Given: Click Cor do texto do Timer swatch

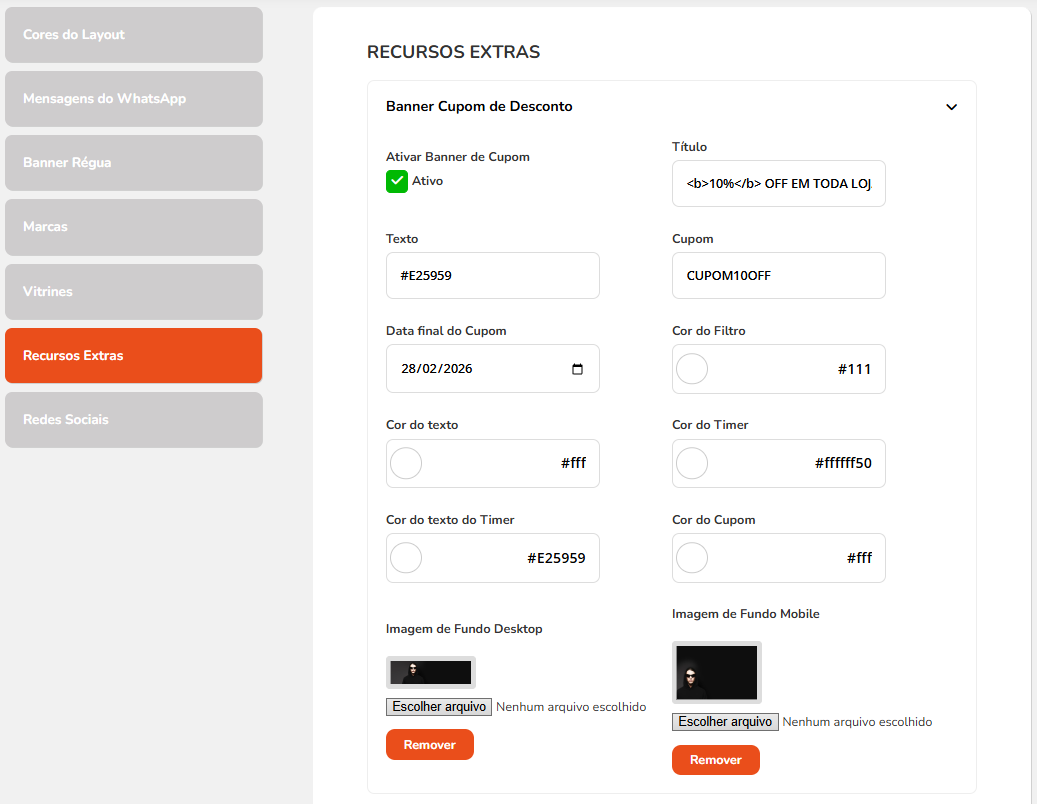Looking at the screenshot, I should [406, 558].
